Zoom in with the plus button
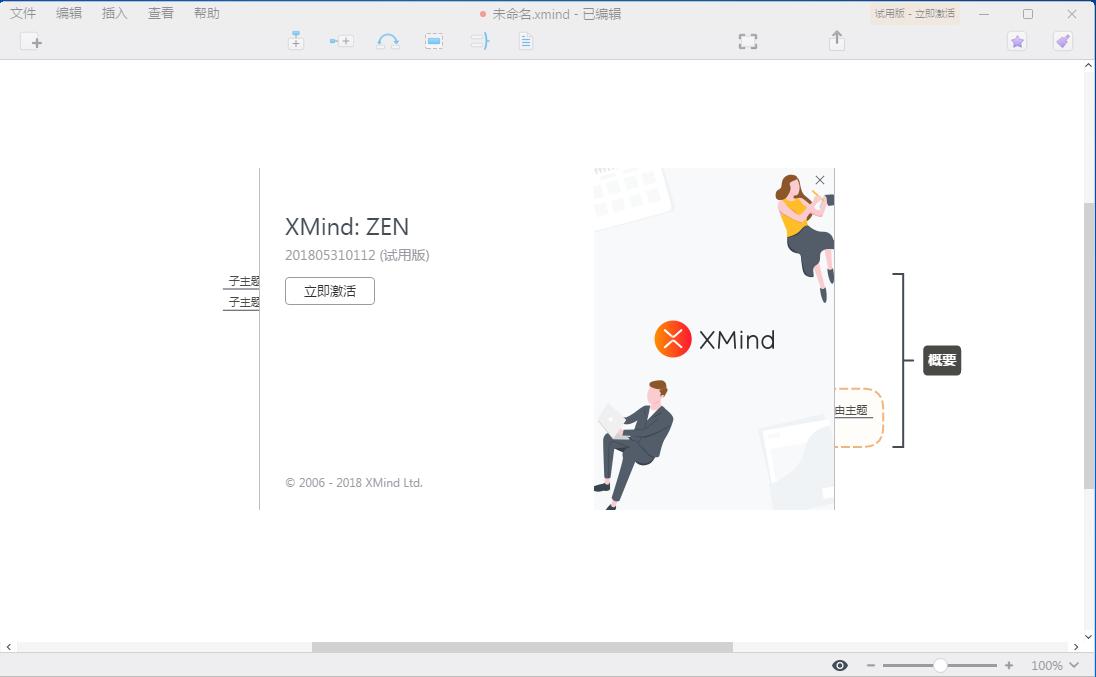Screen dimensions: 1096x677 1009,665
